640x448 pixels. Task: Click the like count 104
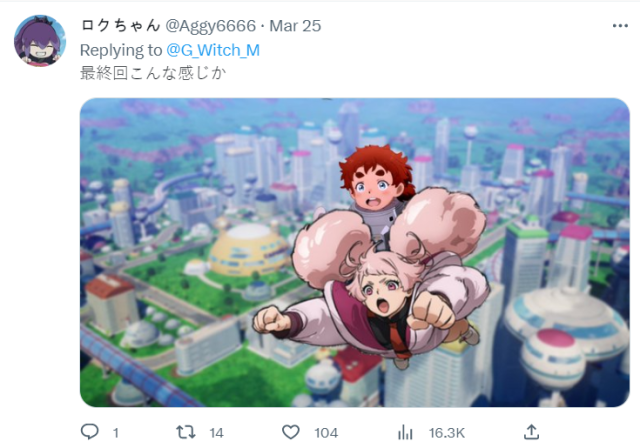(x=326, y=433)
